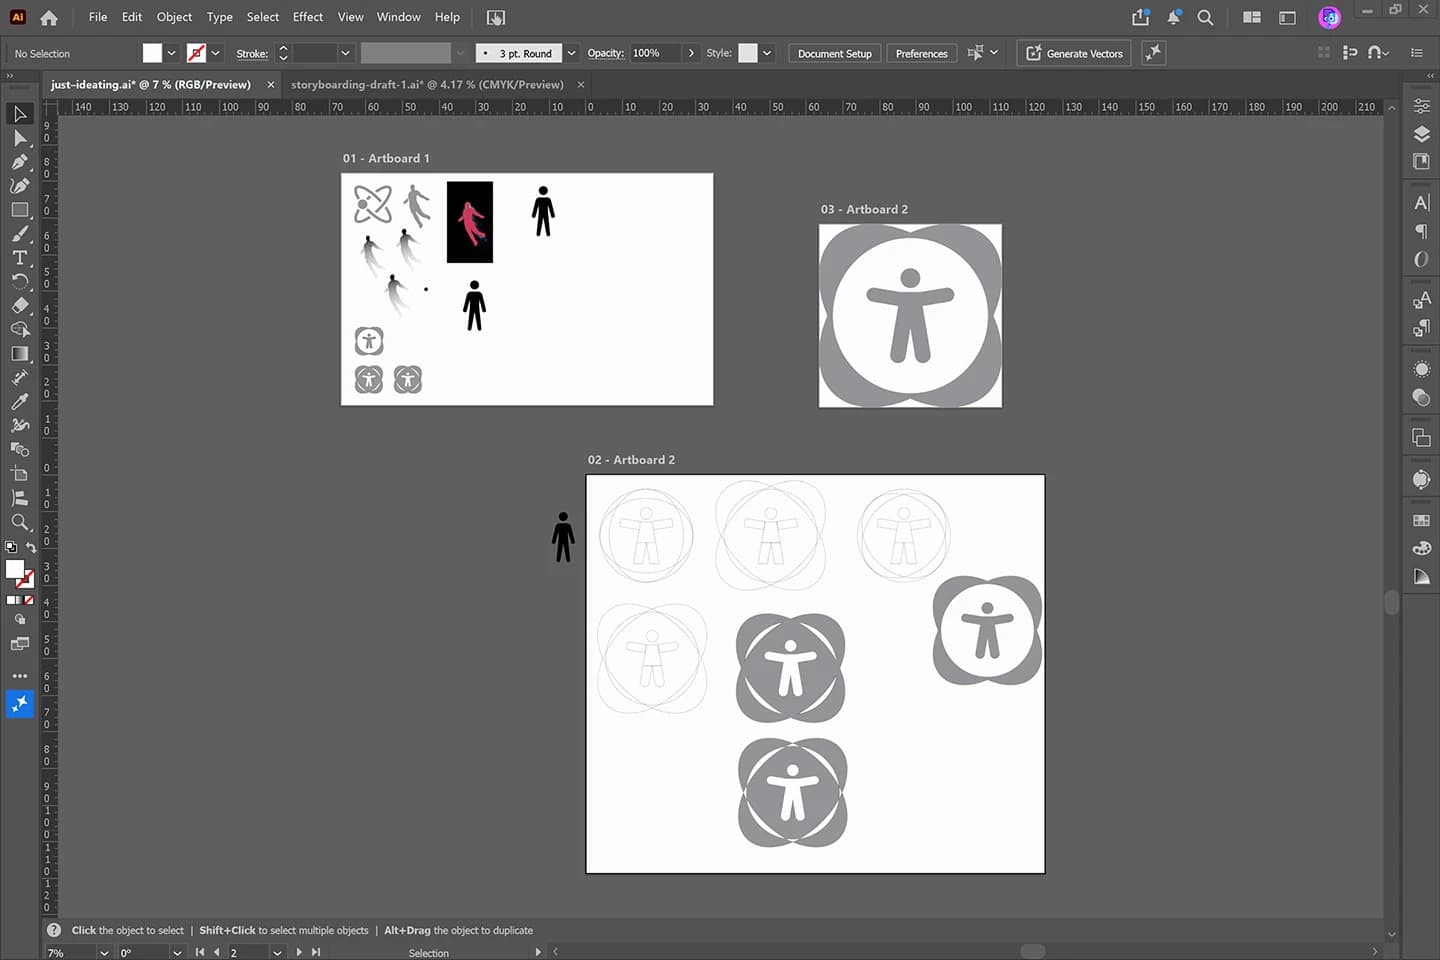Expand the Opacity value arrow

pos(691,53)
